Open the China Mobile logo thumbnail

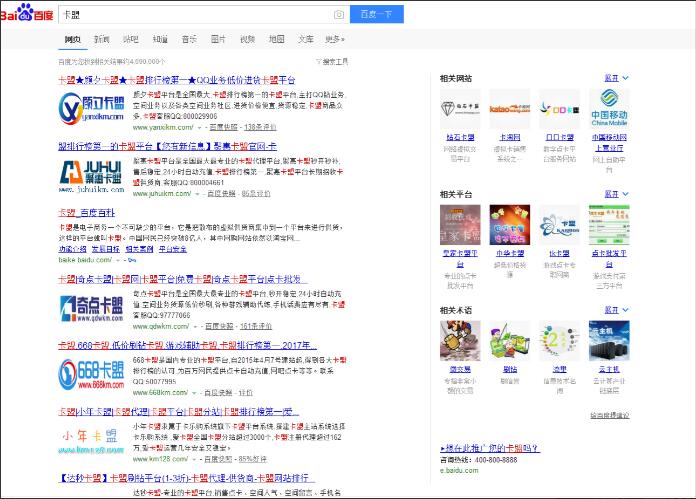(609, 109)
